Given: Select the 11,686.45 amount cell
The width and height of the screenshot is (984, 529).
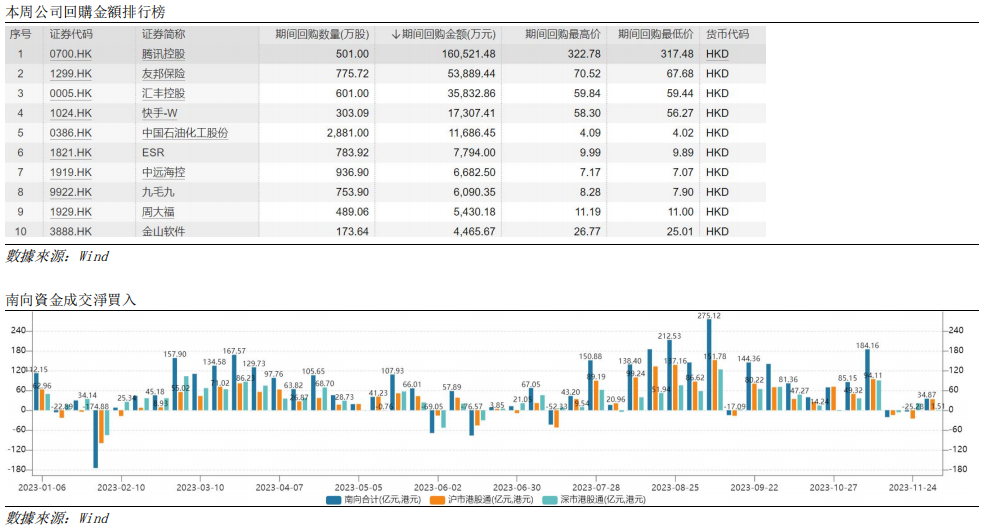Looking at the screenshot, I should (471, 133).
